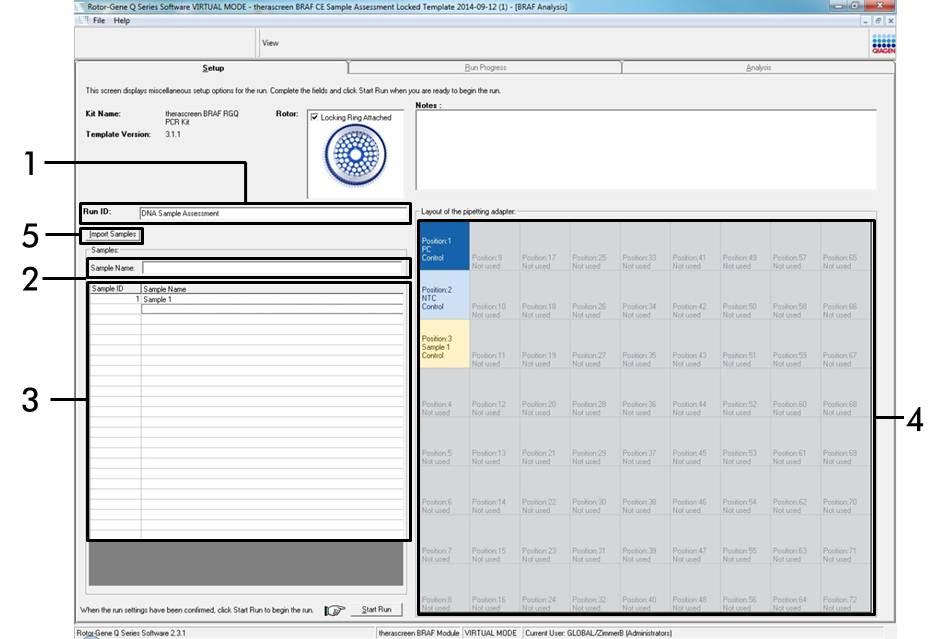Select Position 3 Sample 1 Control cell
The width and height of the screenshot is (946, 639).
click(x=445, y=343)
